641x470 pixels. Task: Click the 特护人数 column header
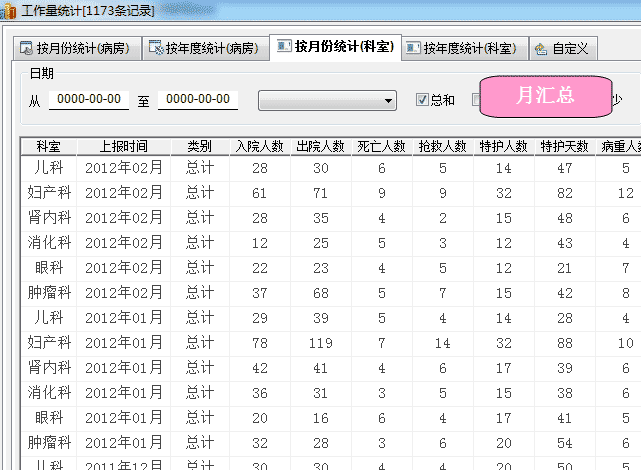pos(504,146)
